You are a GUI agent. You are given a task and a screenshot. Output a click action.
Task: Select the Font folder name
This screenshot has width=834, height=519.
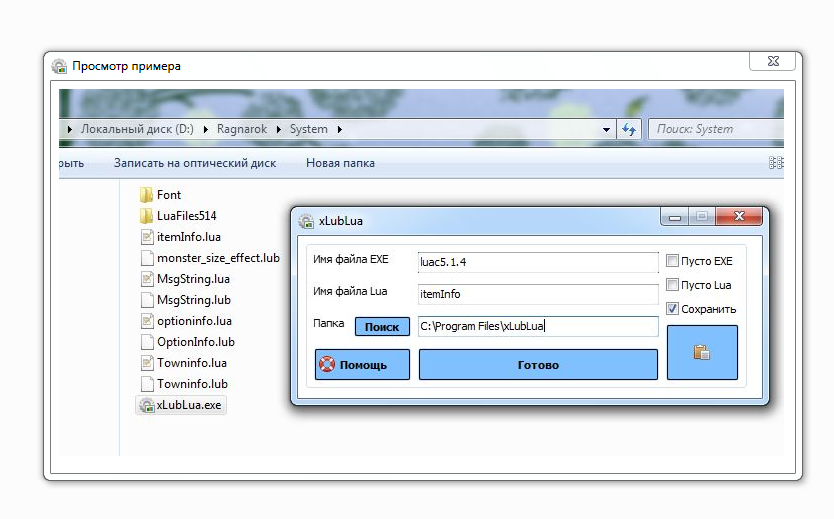click(x=169, y=195)
